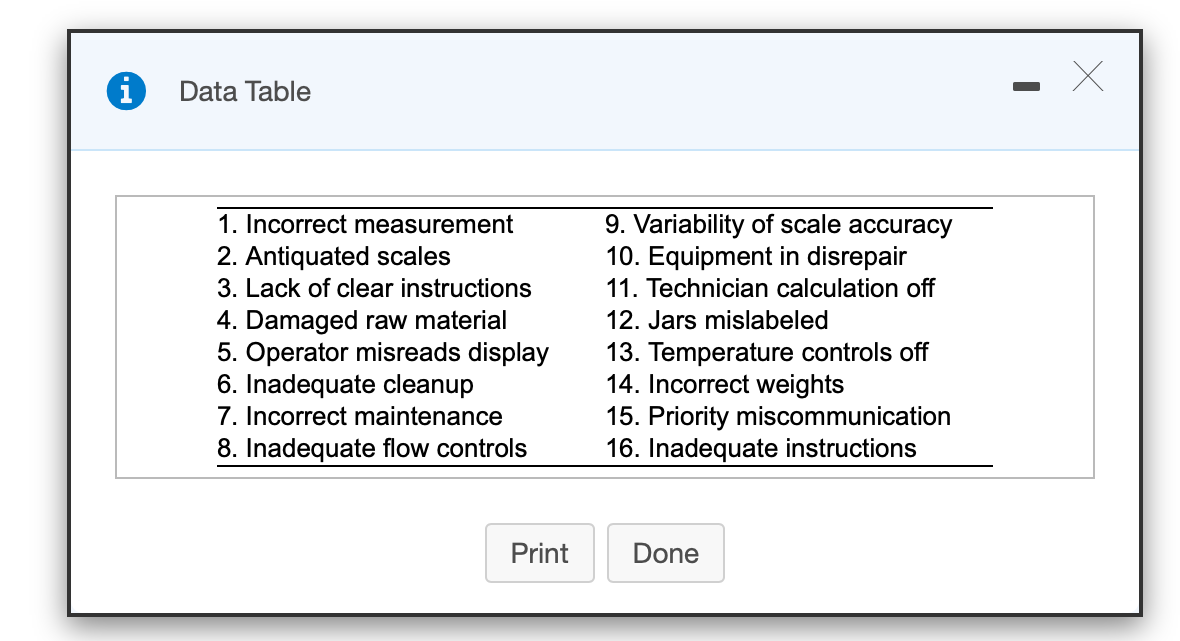
Task: Click 'Variability of scale accuracy'
Action: pos(777,224)
